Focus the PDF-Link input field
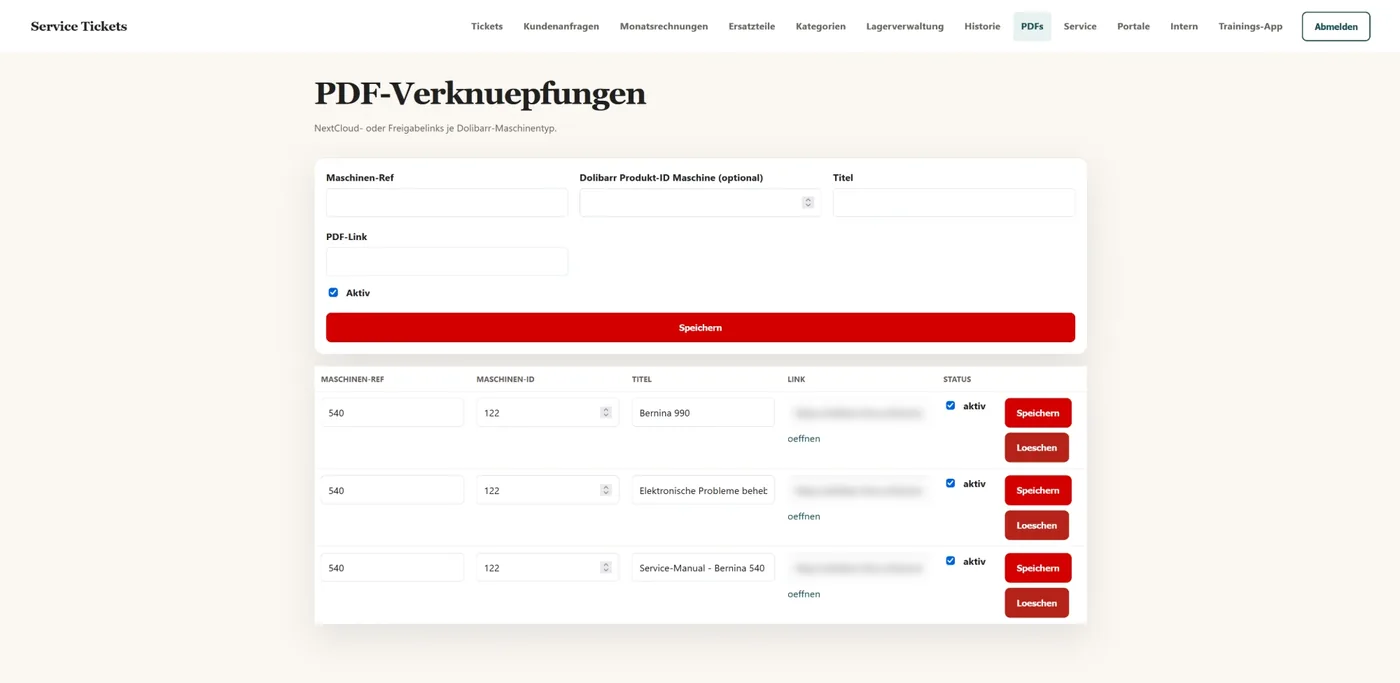The width and height of the screenshot is (1400, 683). (447, 261)
